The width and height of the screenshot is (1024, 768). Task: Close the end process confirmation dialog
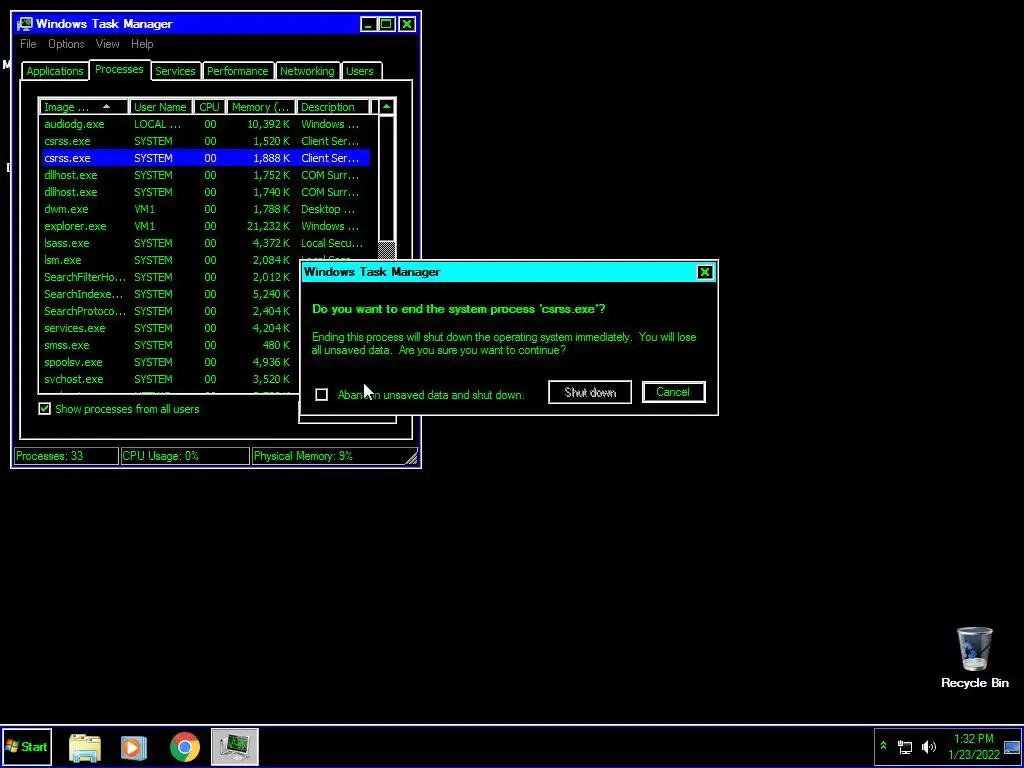coord(705,272)
